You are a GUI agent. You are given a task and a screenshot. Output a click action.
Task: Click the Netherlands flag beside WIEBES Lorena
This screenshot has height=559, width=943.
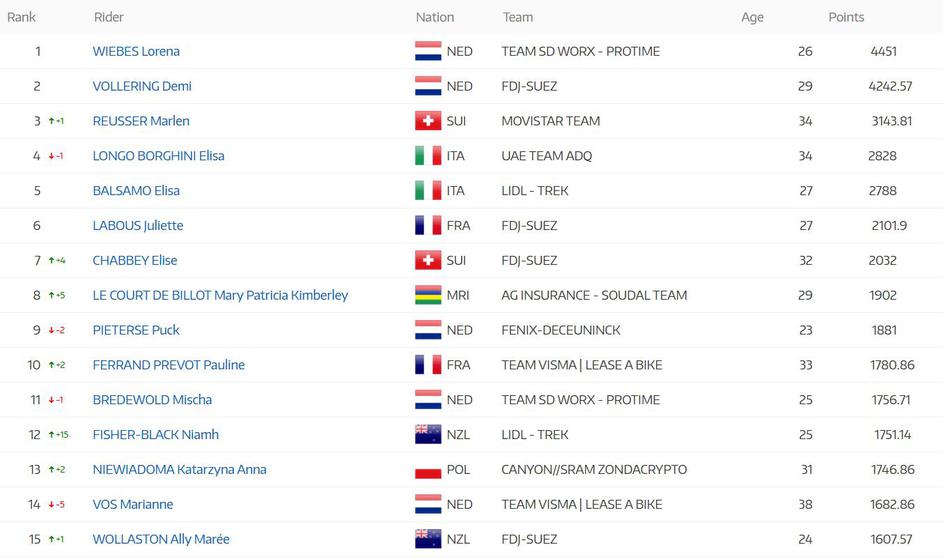pos(428,52)
